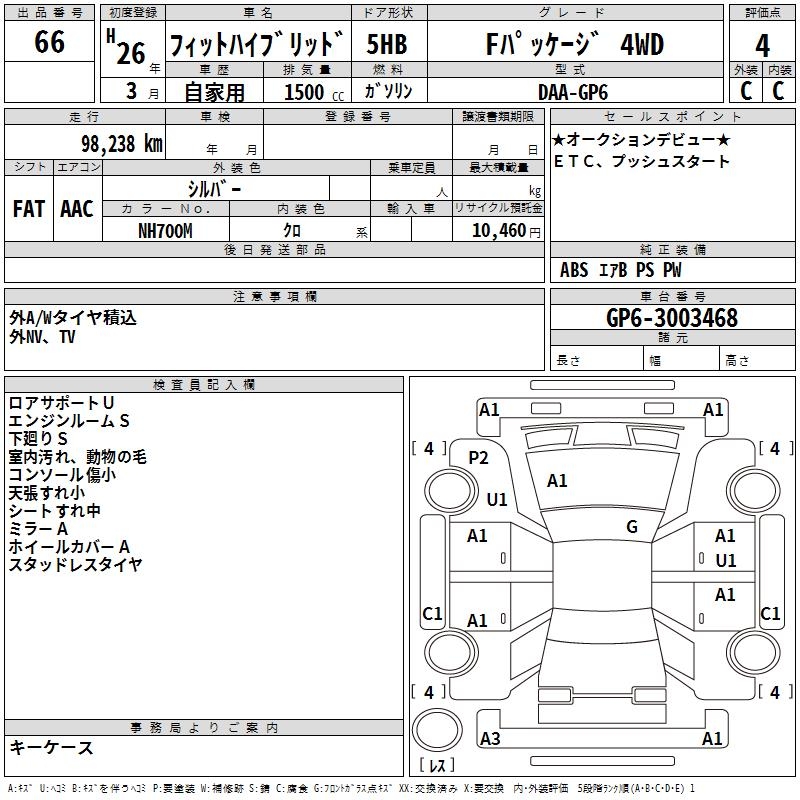Click the note ミラーA
Viewport: 800px width, 800px height.
(x=38, y=529)
